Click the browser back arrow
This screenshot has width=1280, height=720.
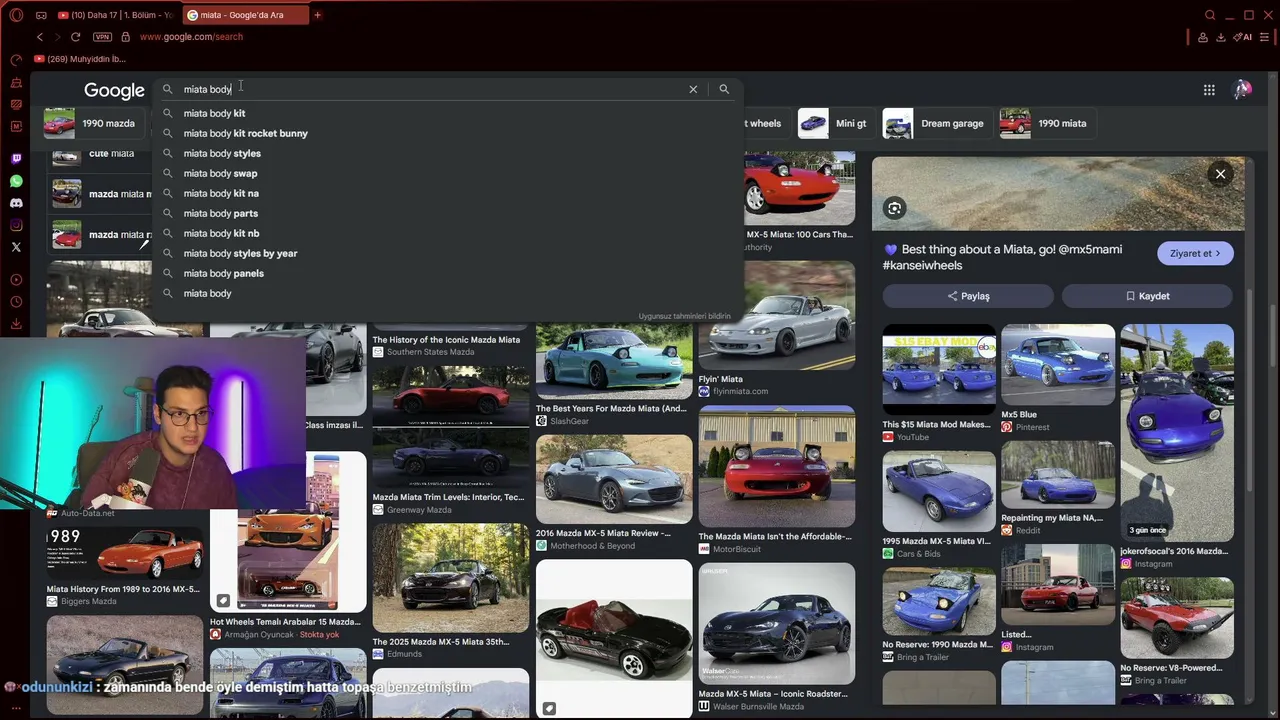40,37
